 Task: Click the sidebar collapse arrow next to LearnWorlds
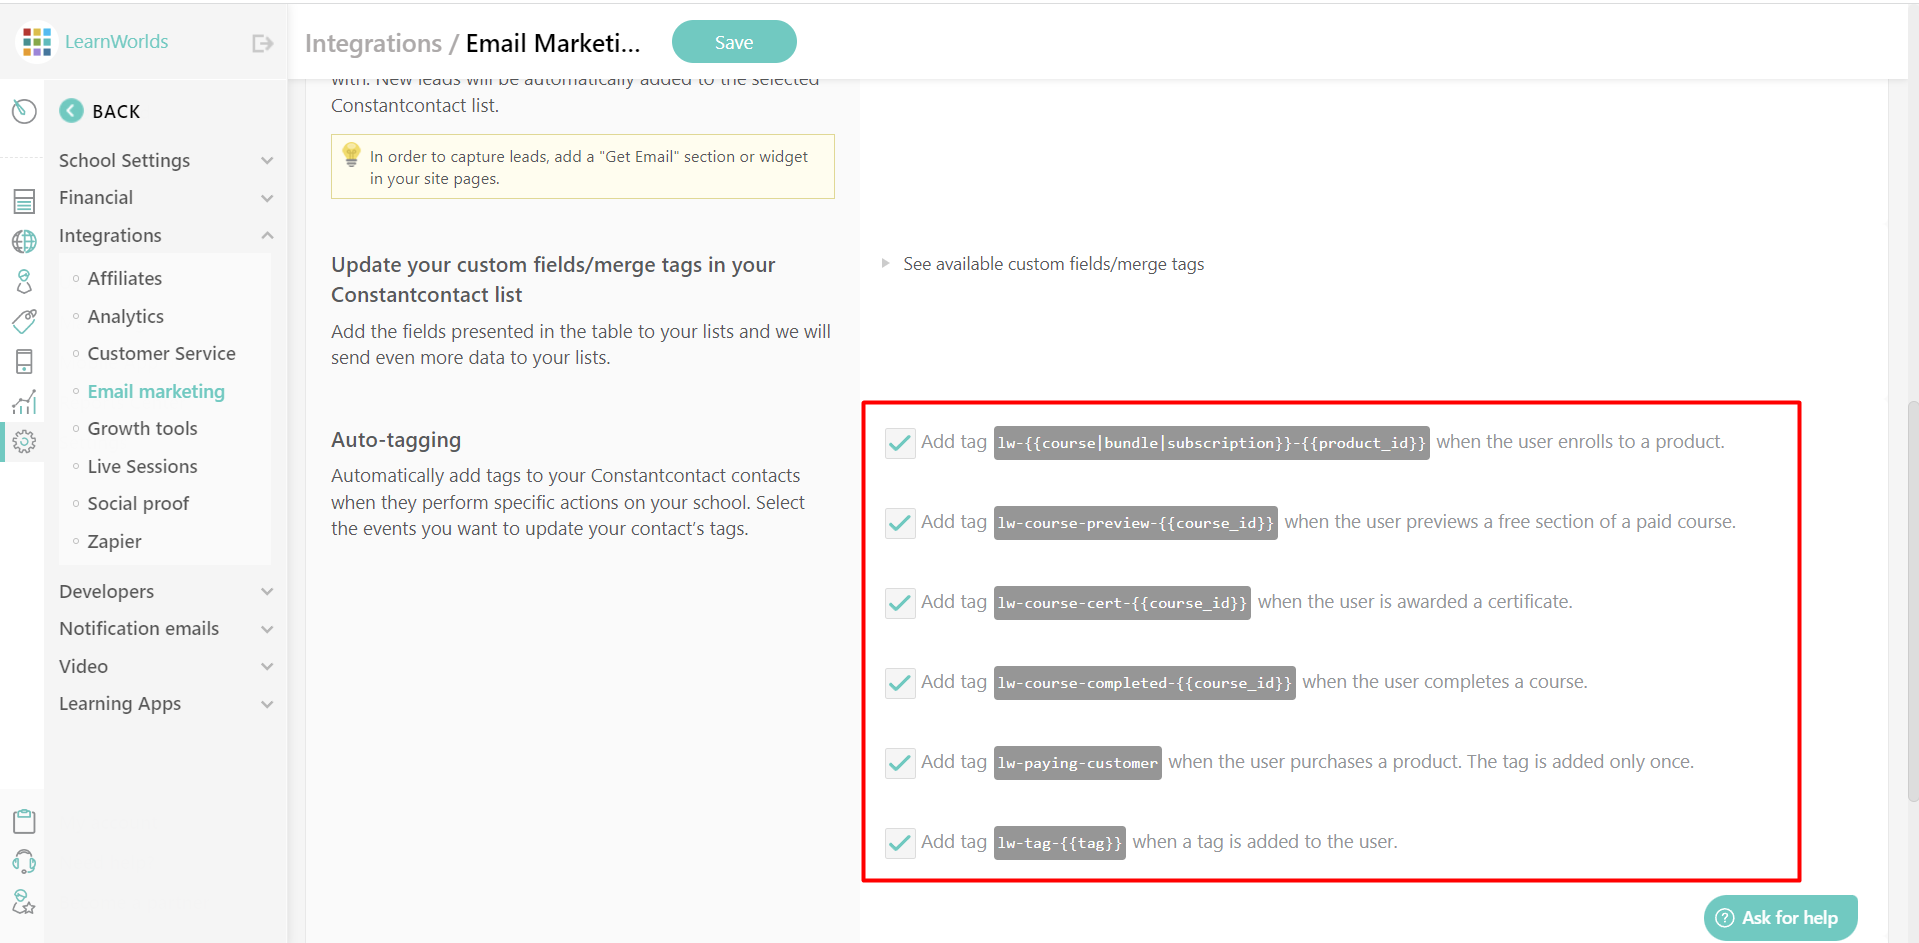(261, 43)
